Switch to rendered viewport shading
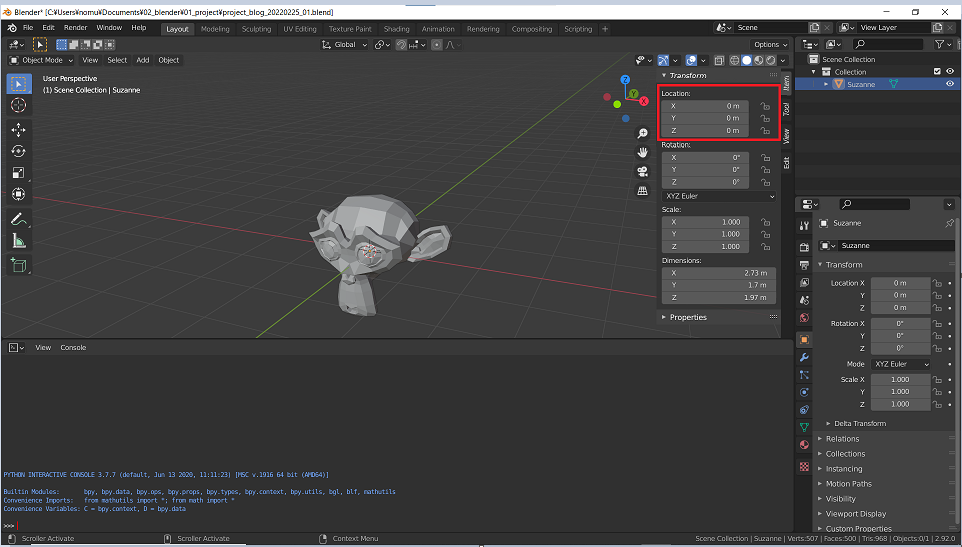Viewport: 962px width, 547px height. point(771,60)
